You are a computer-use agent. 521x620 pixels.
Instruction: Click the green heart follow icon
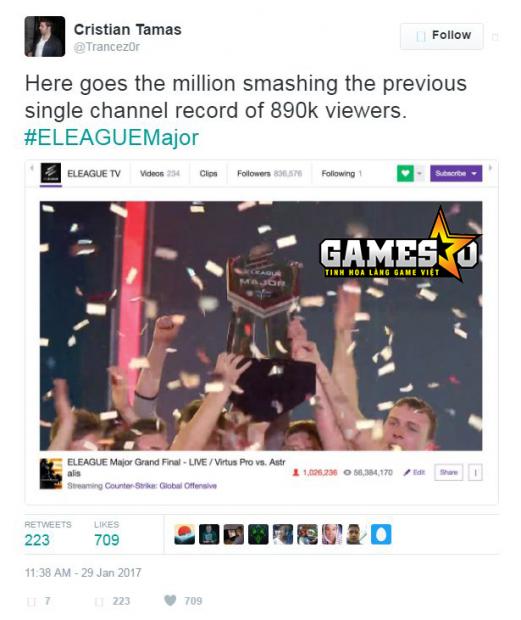tap(405, 173)
